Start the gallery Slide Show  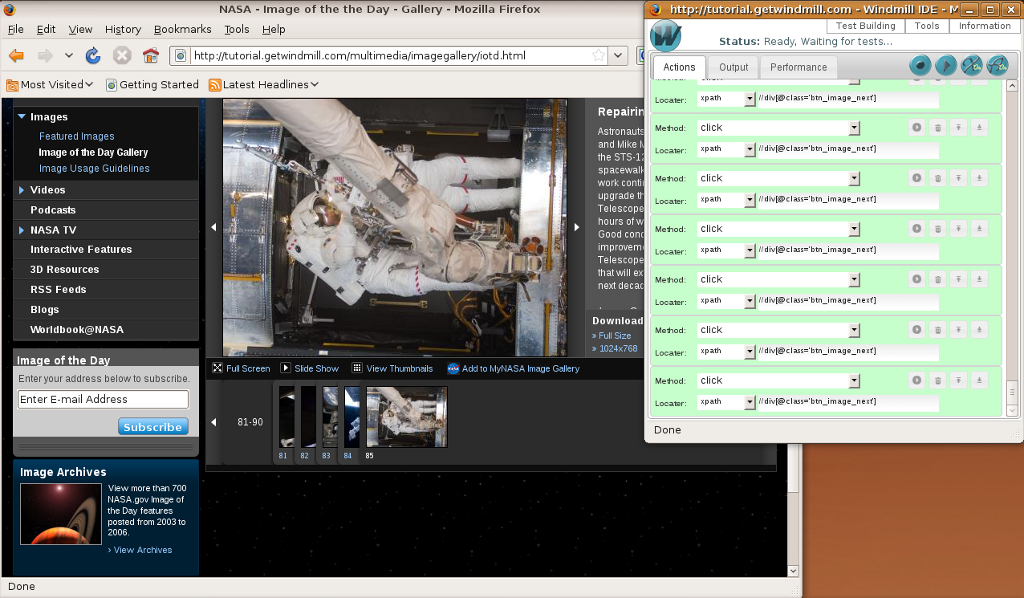click(285, 368)
